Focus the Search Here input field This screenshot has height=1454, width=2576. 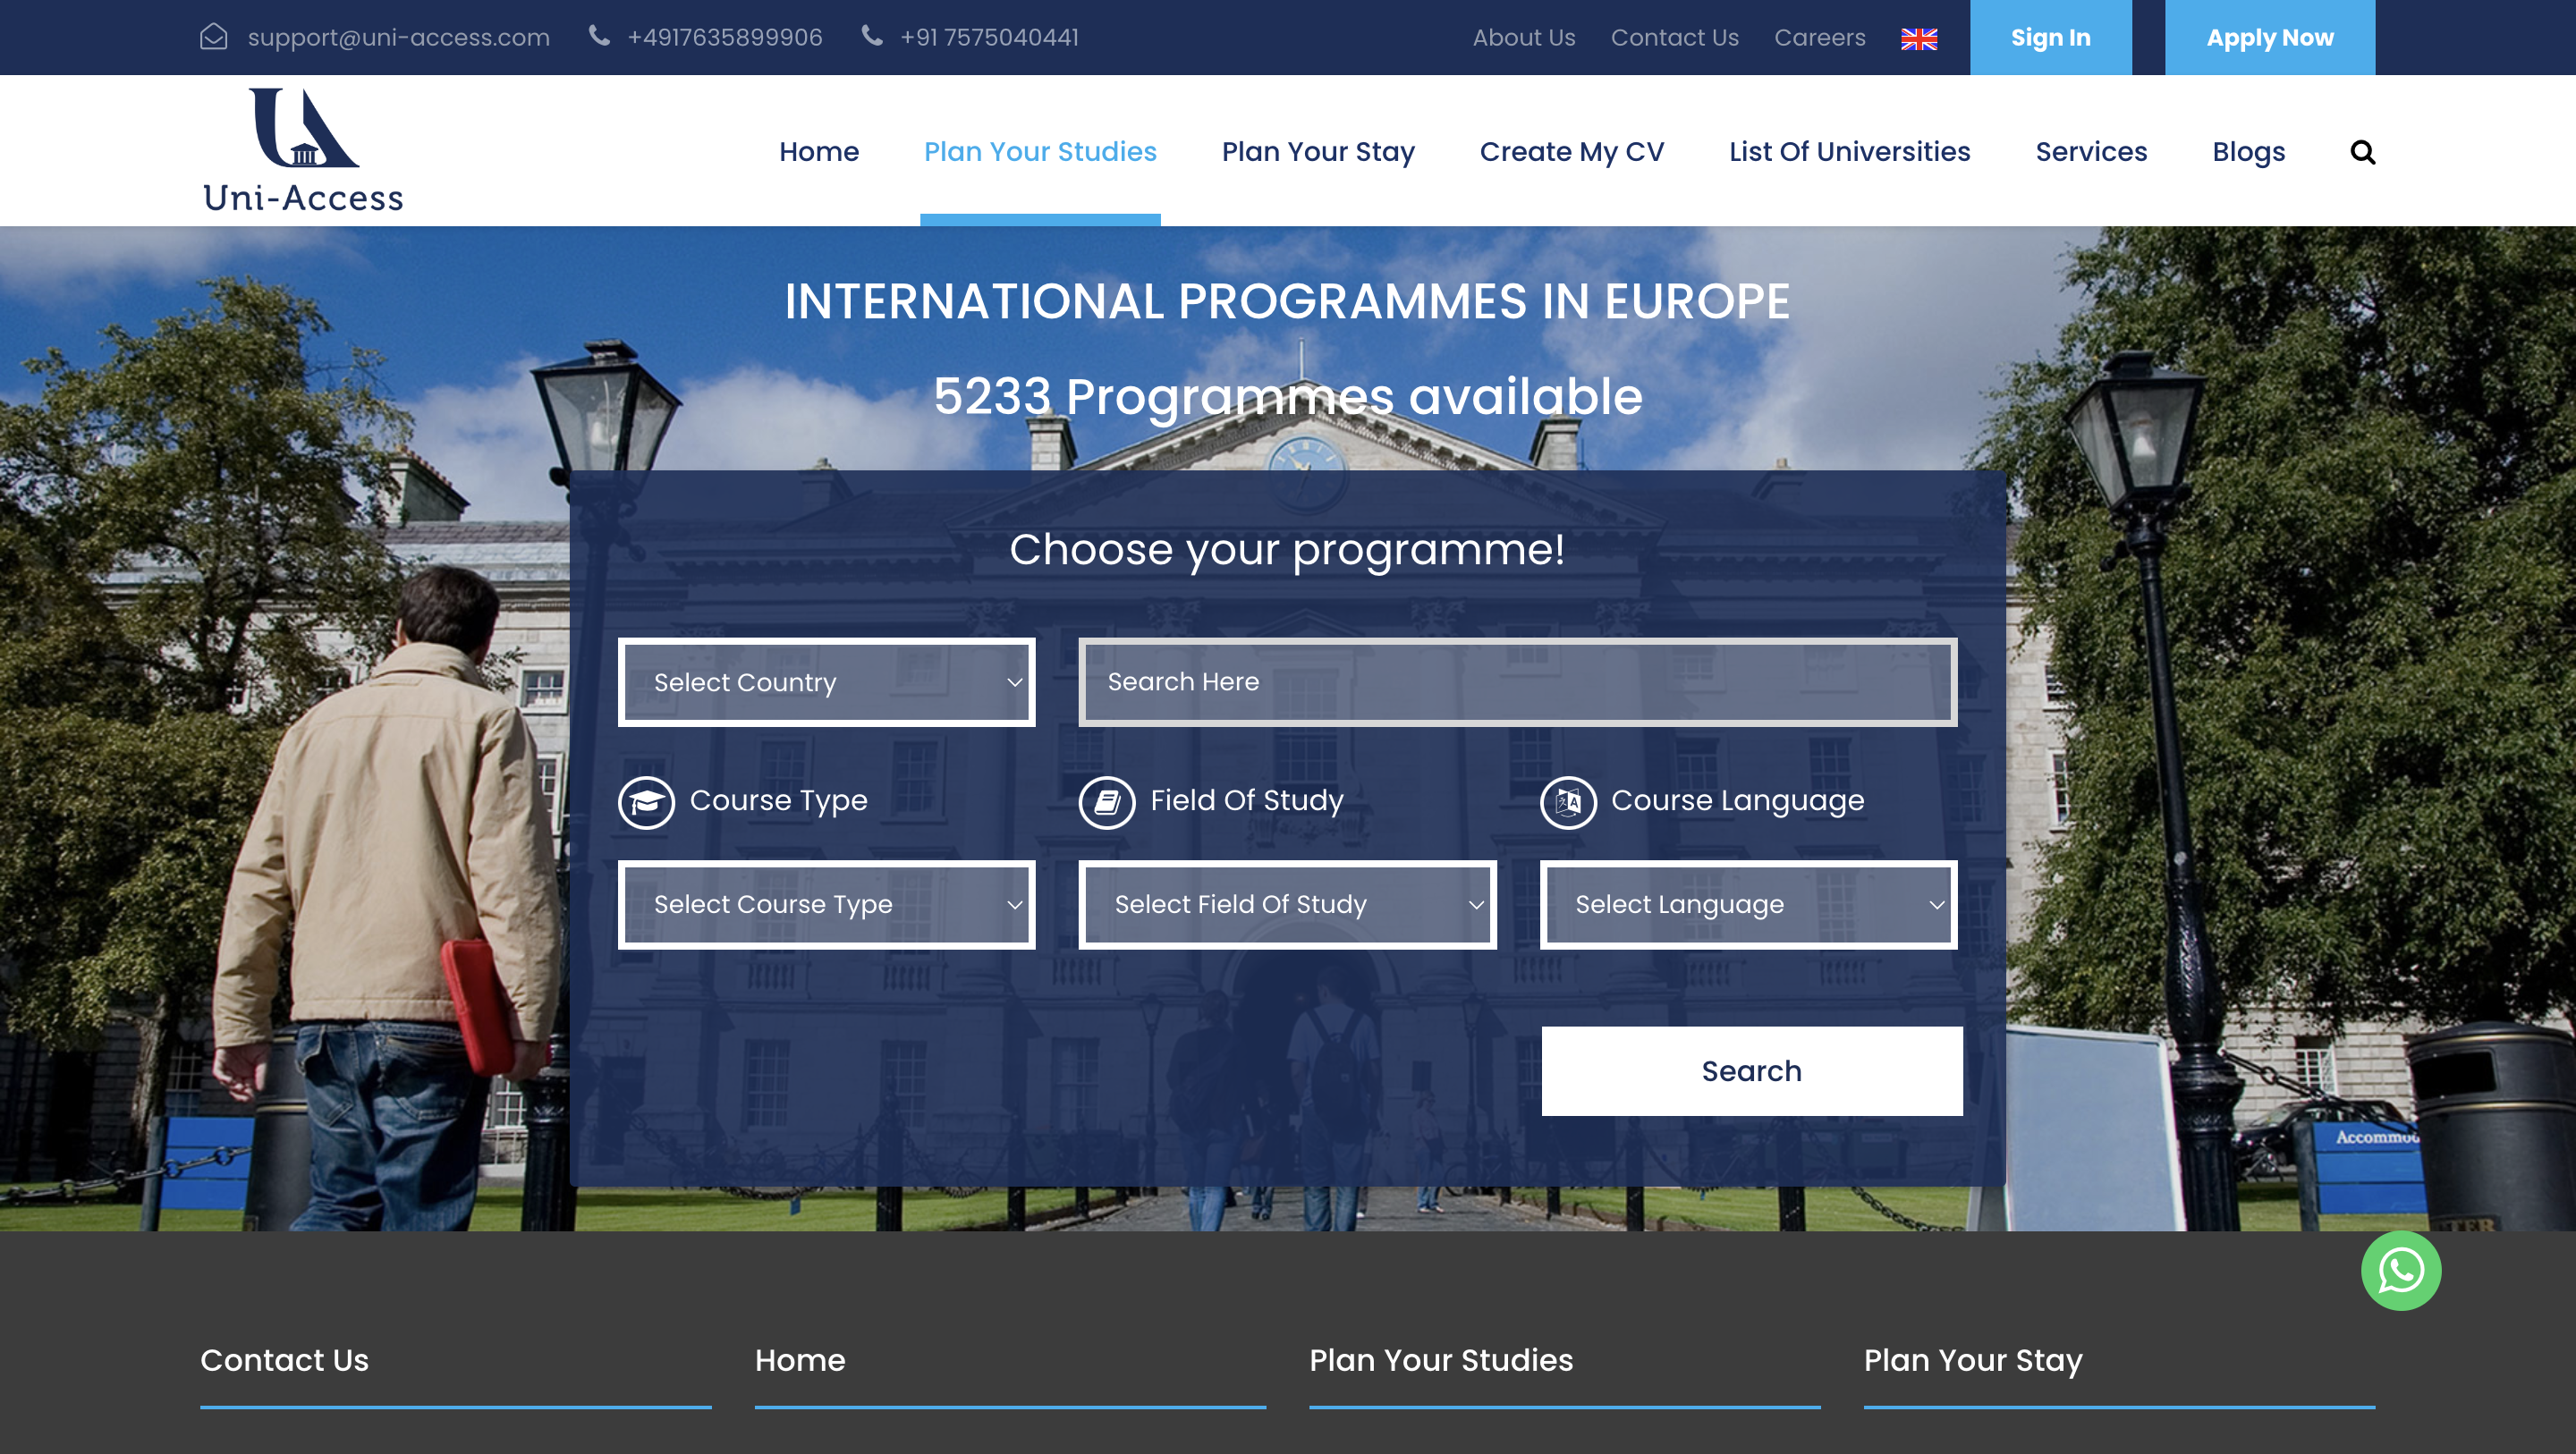click(1517, 682)
